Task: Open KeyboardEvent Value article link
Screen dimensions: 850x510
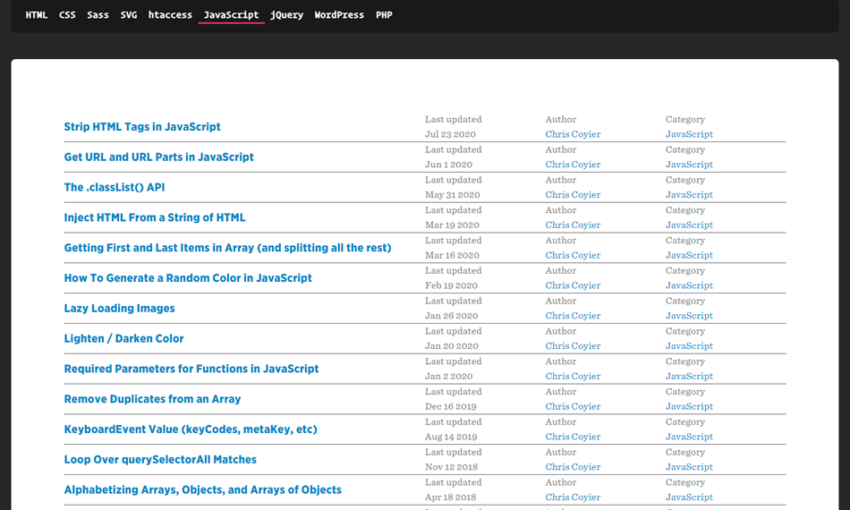Action: (190, 429)
